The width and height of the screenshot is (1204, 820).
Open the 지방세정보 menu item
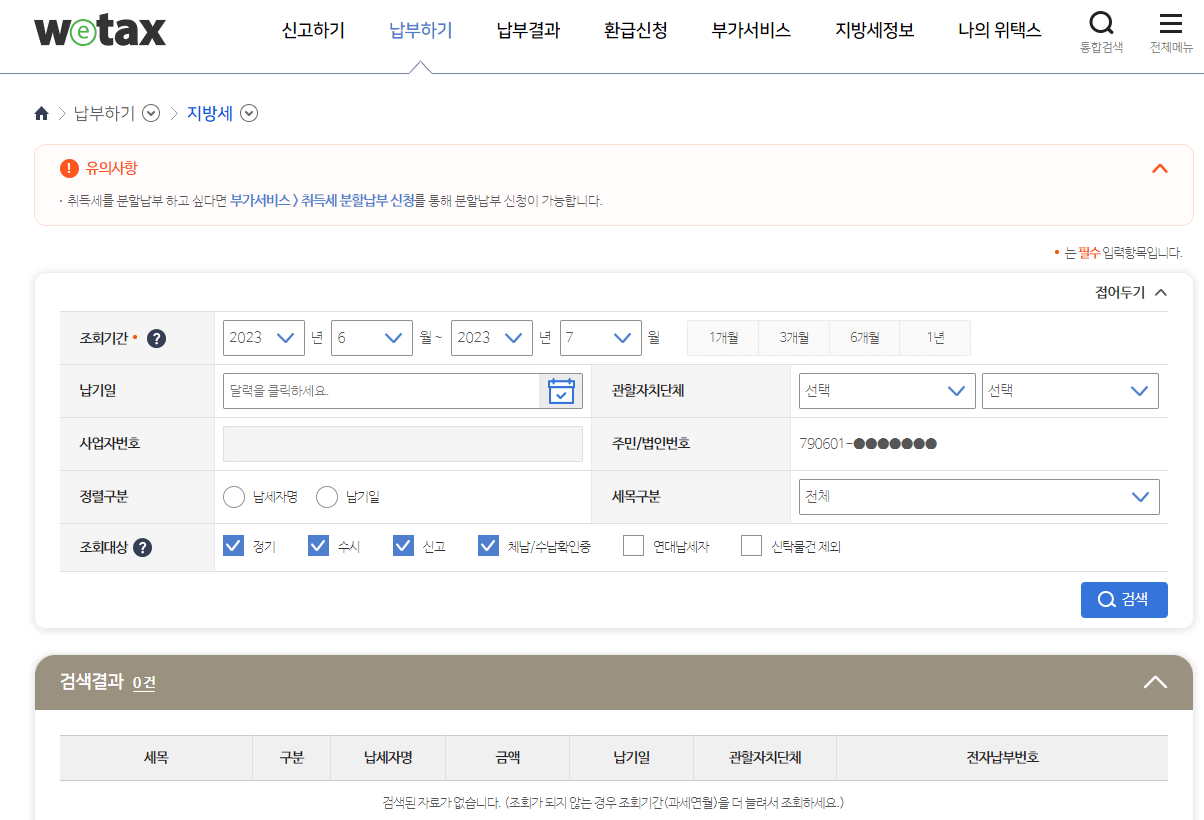873,31
